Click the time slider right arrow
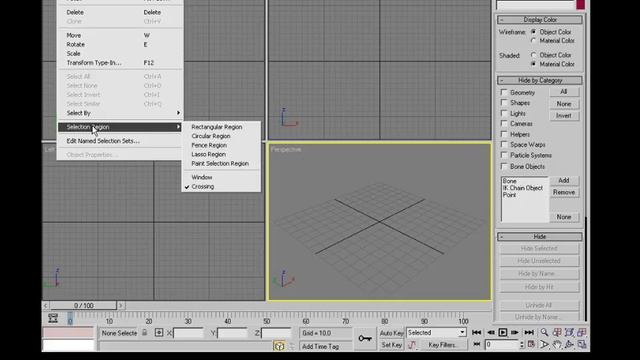640x360 pixels. 120,305
